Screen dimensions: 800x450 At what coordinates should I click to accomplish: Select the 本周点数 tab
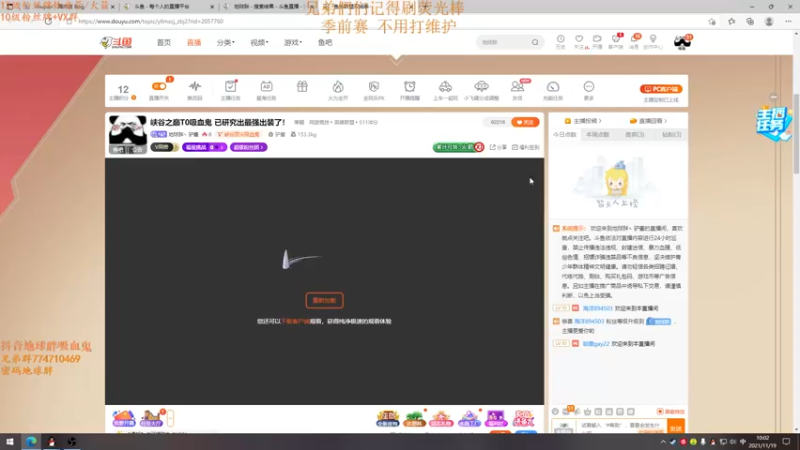[597, 135]
